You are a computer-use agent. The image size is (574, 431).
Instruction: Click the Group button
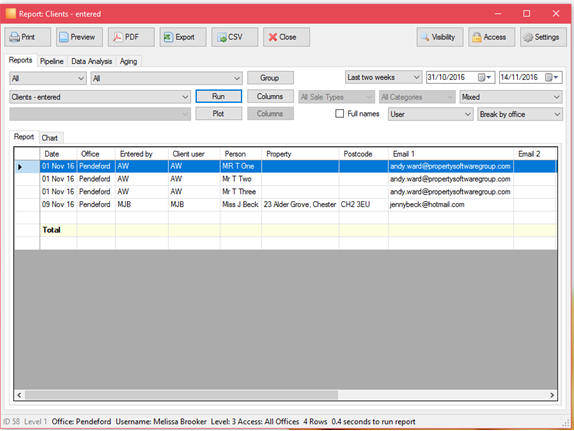click(x=270, y=78)
